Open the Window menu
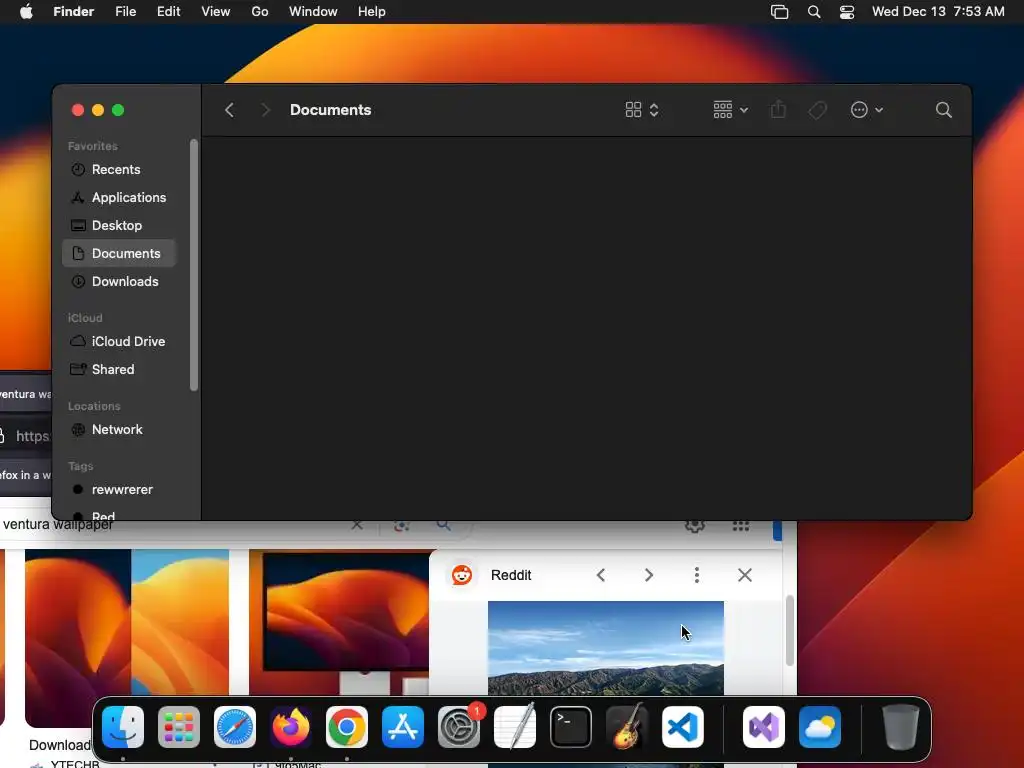Image resolution: width=1024 pixels, height=768 pixels. [x=313, y=12]
